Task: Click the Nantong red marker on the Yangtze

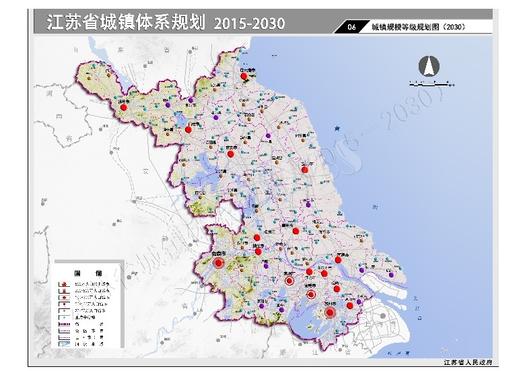Action: pyautogui.click(x=338, y=260)
